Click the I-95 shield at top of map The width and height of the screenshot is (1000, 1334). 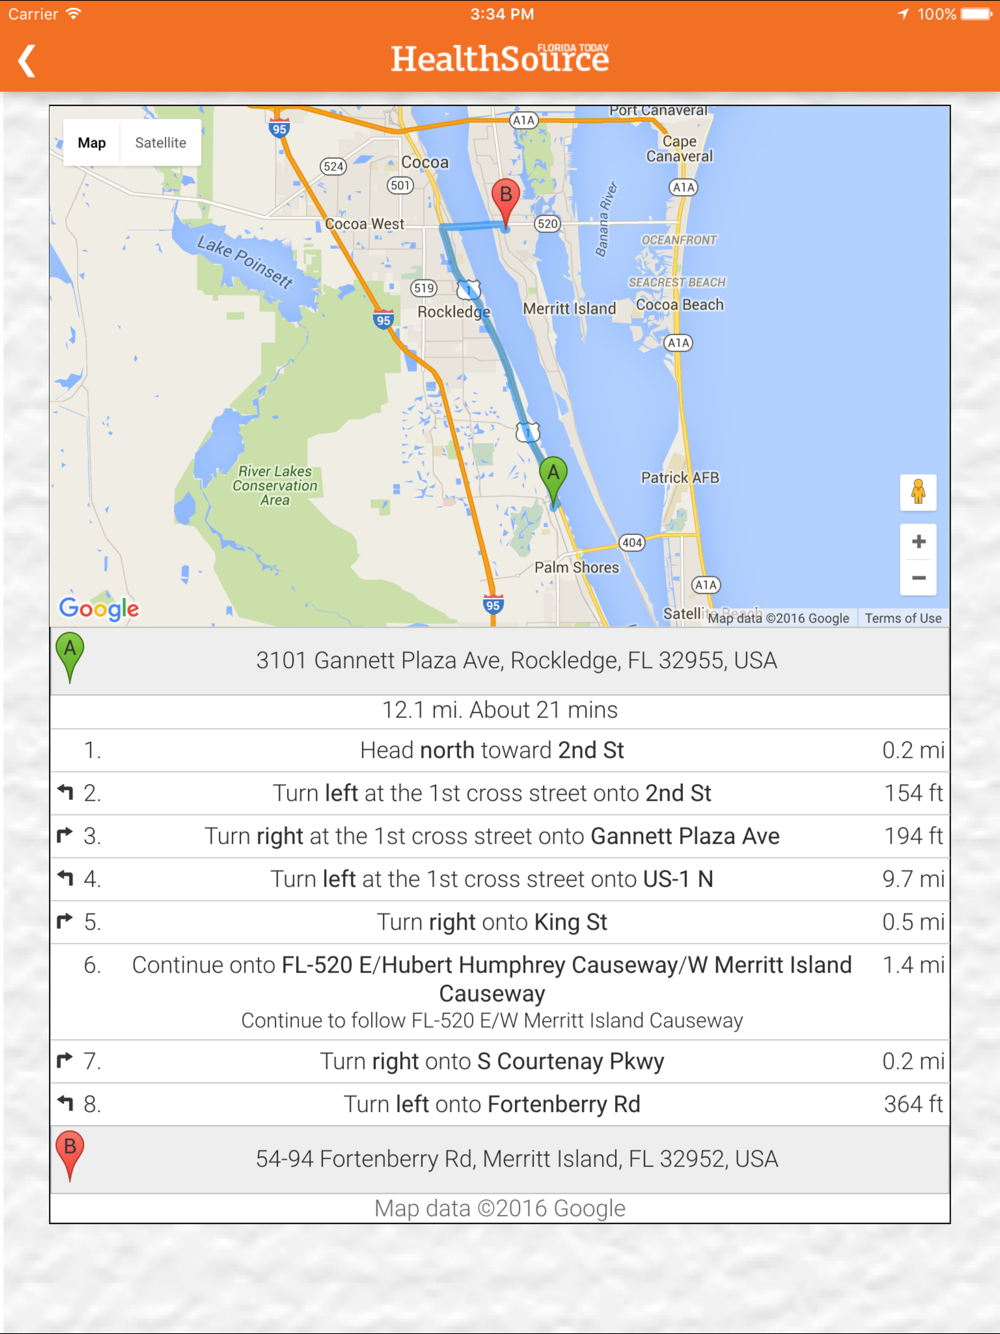(279, 128)
